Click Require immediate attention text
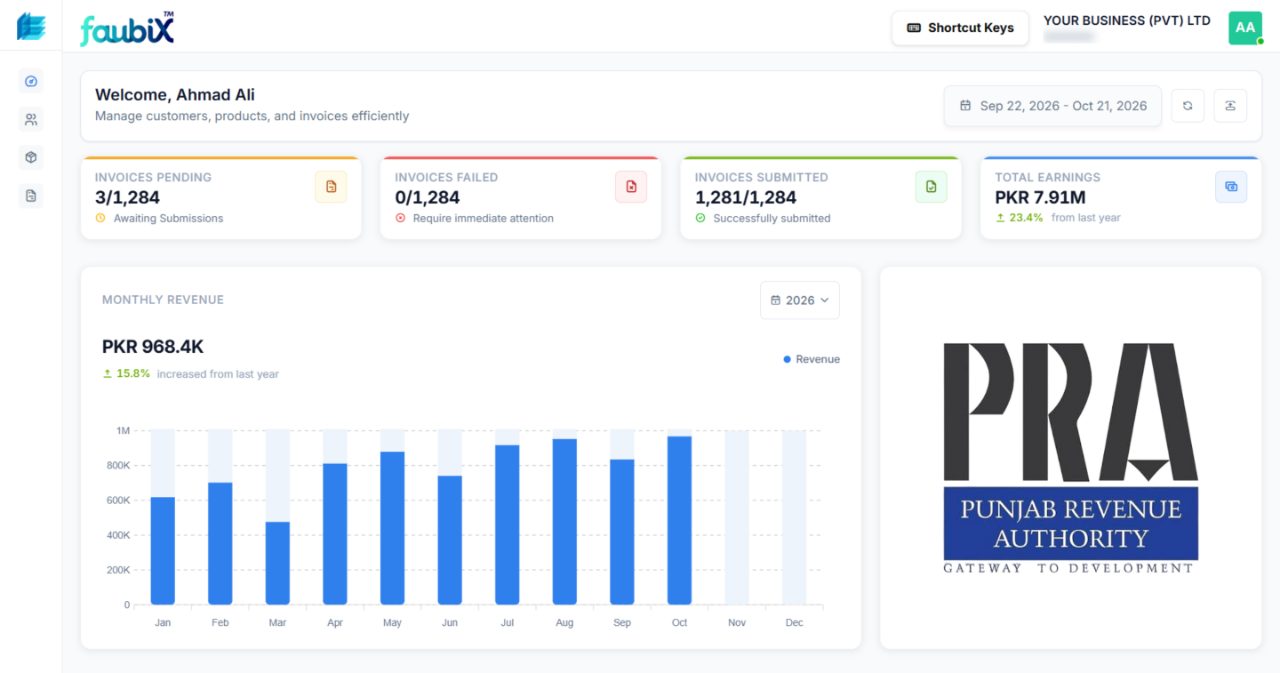 [483, 218]
